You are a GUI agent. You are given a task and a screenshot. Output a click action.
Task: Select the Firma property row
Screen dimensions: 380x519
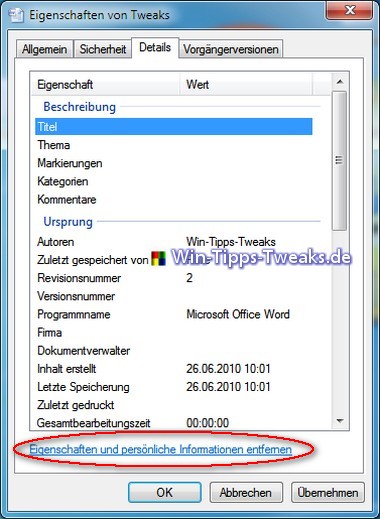pos(174,332)
